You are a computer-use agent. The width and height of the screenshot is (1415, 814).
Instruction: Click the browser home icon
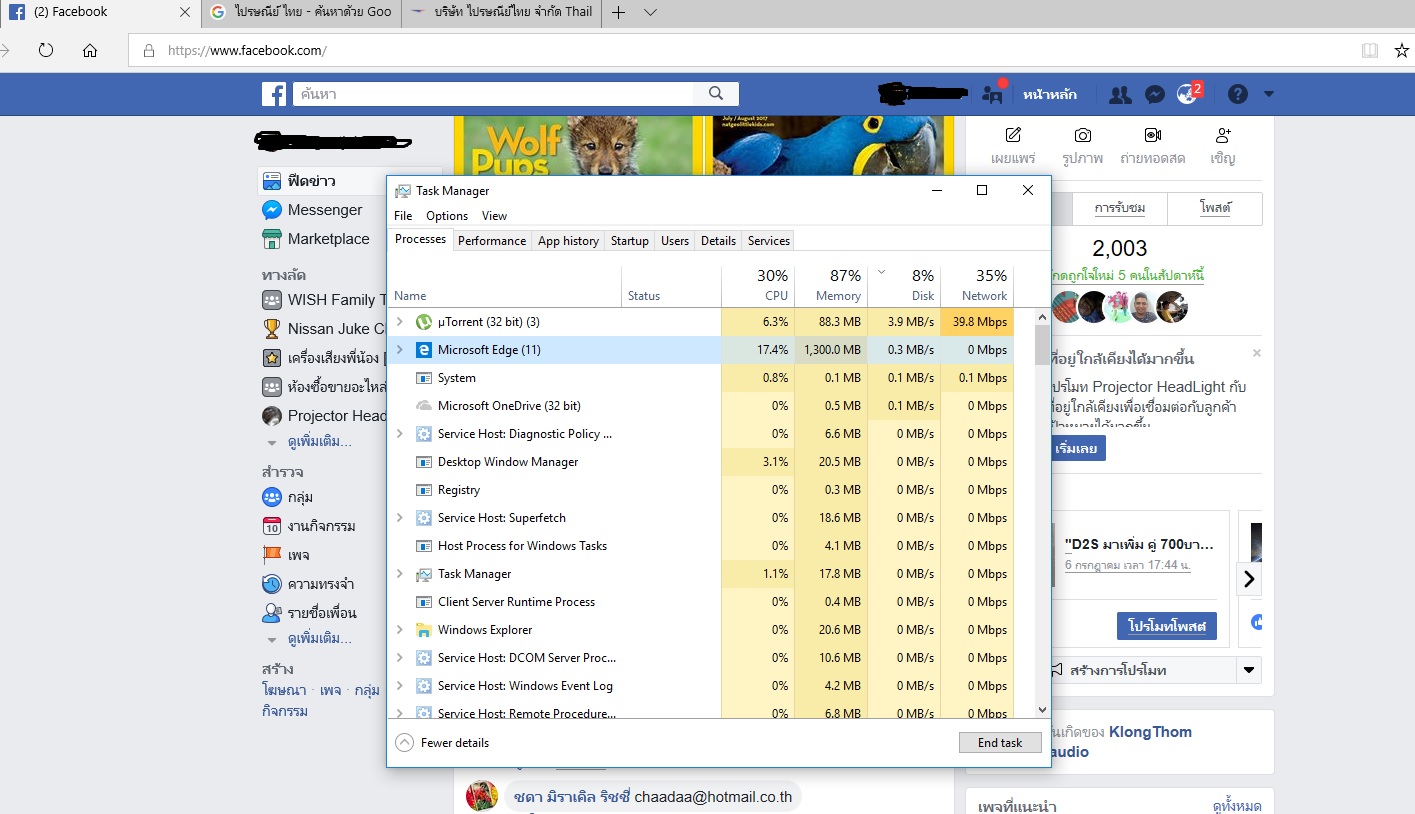point(90,50)
